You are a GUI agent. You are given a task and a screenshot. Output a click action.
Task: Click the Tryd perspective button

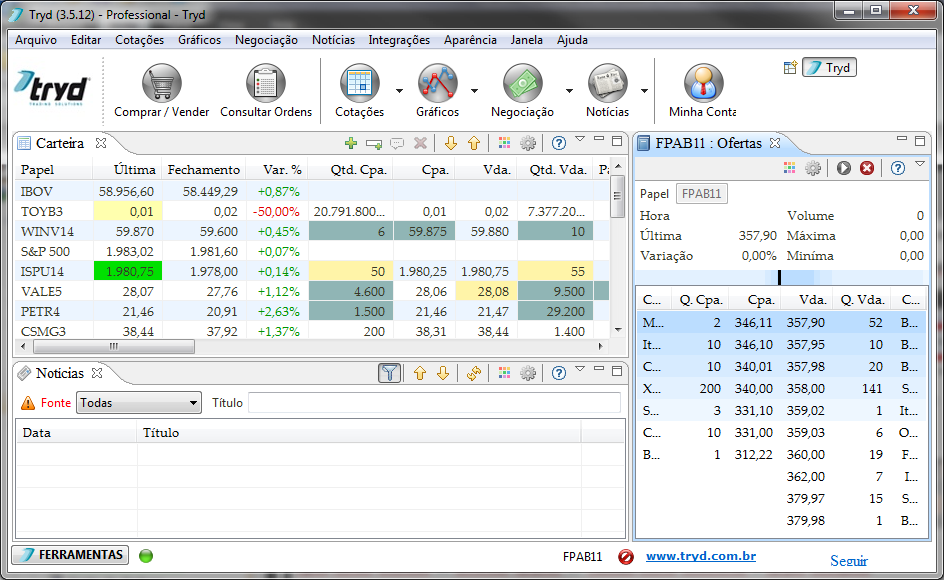829,67
